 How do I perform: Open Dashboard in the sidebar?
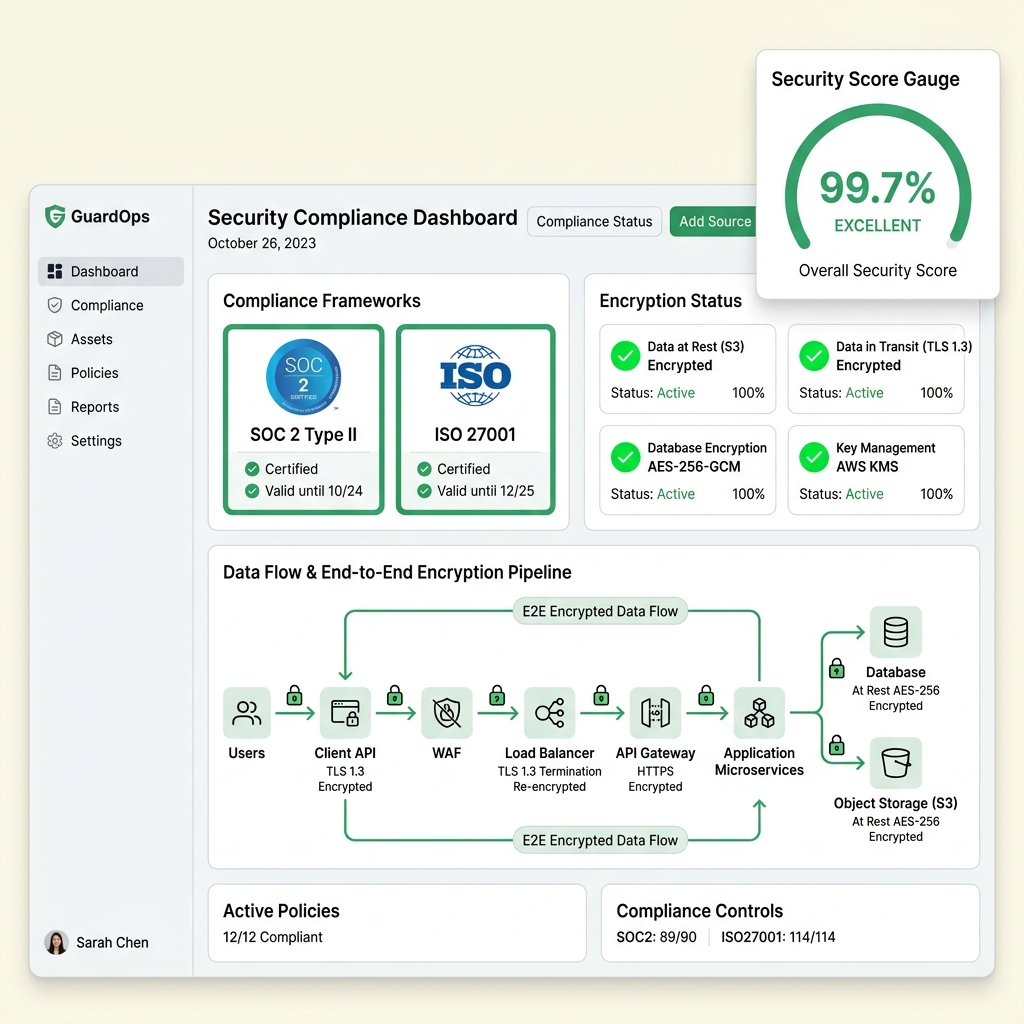110,271
